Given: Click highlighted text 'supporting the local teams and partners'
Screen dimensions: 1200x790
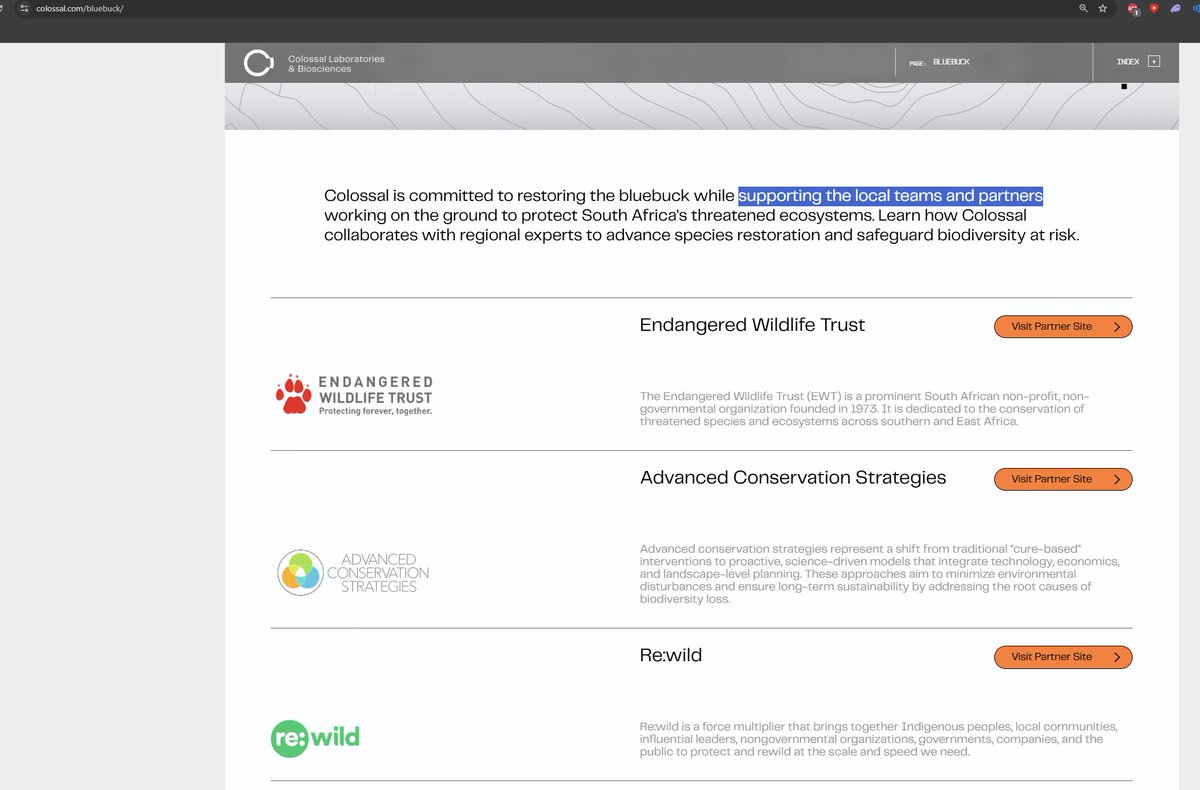Looking at the screenshot, I should [891, 195].
